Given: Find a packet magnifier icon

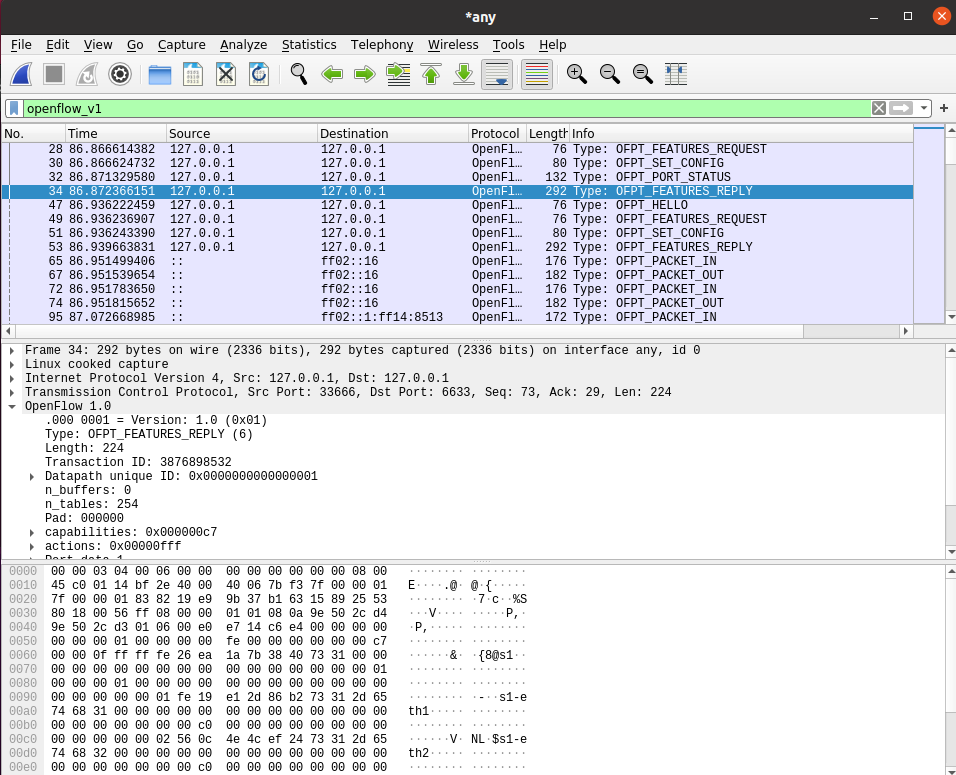Looking at the screenshot, I should (299, 74).
